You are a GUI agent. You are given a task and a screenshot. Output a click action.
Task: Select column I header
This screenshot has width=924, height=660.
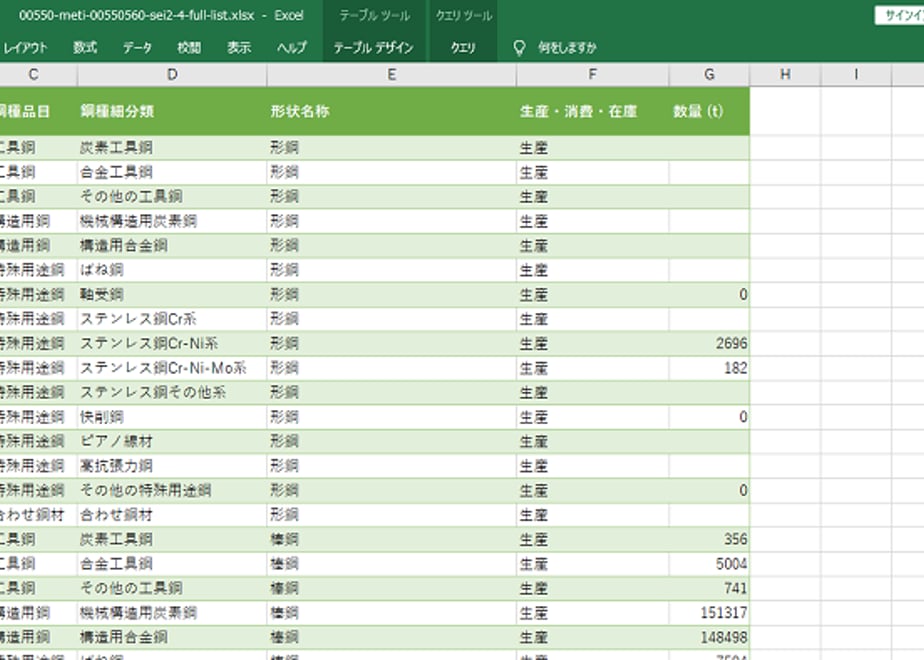(x=856, y=75)
